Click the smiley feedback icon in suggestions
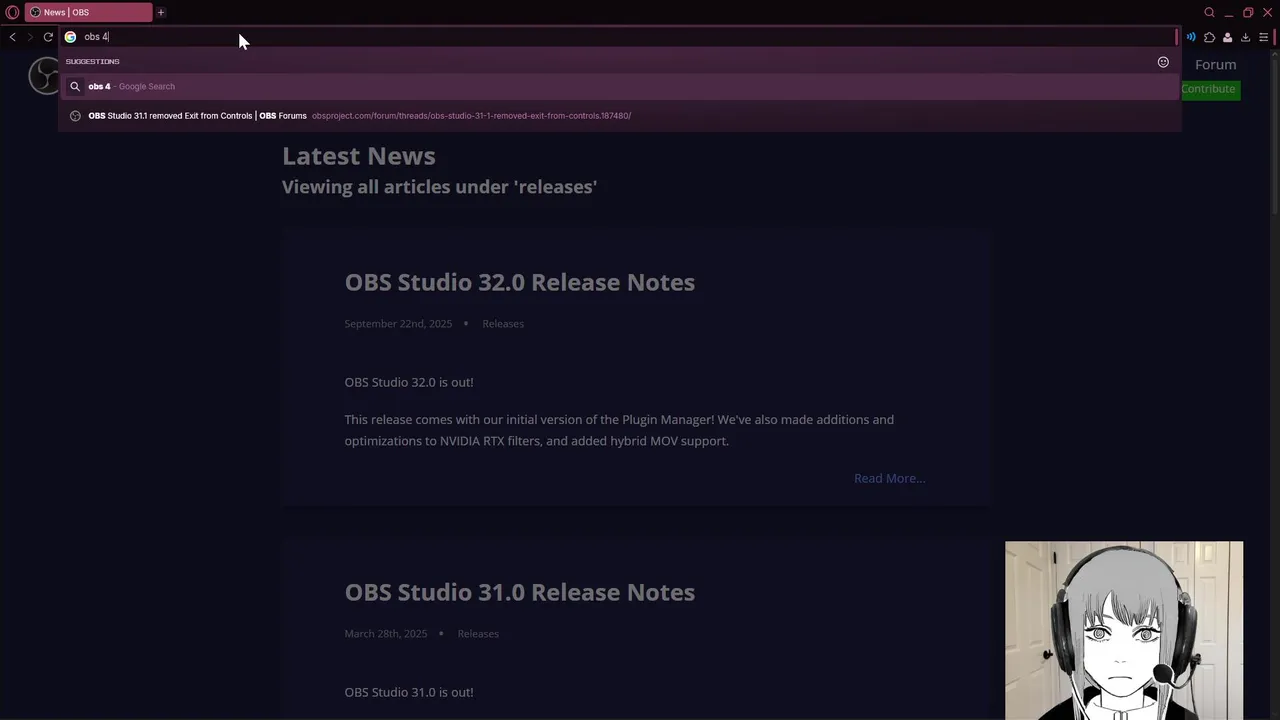This screenshot has width=1280, height=720. [1163, 62]
